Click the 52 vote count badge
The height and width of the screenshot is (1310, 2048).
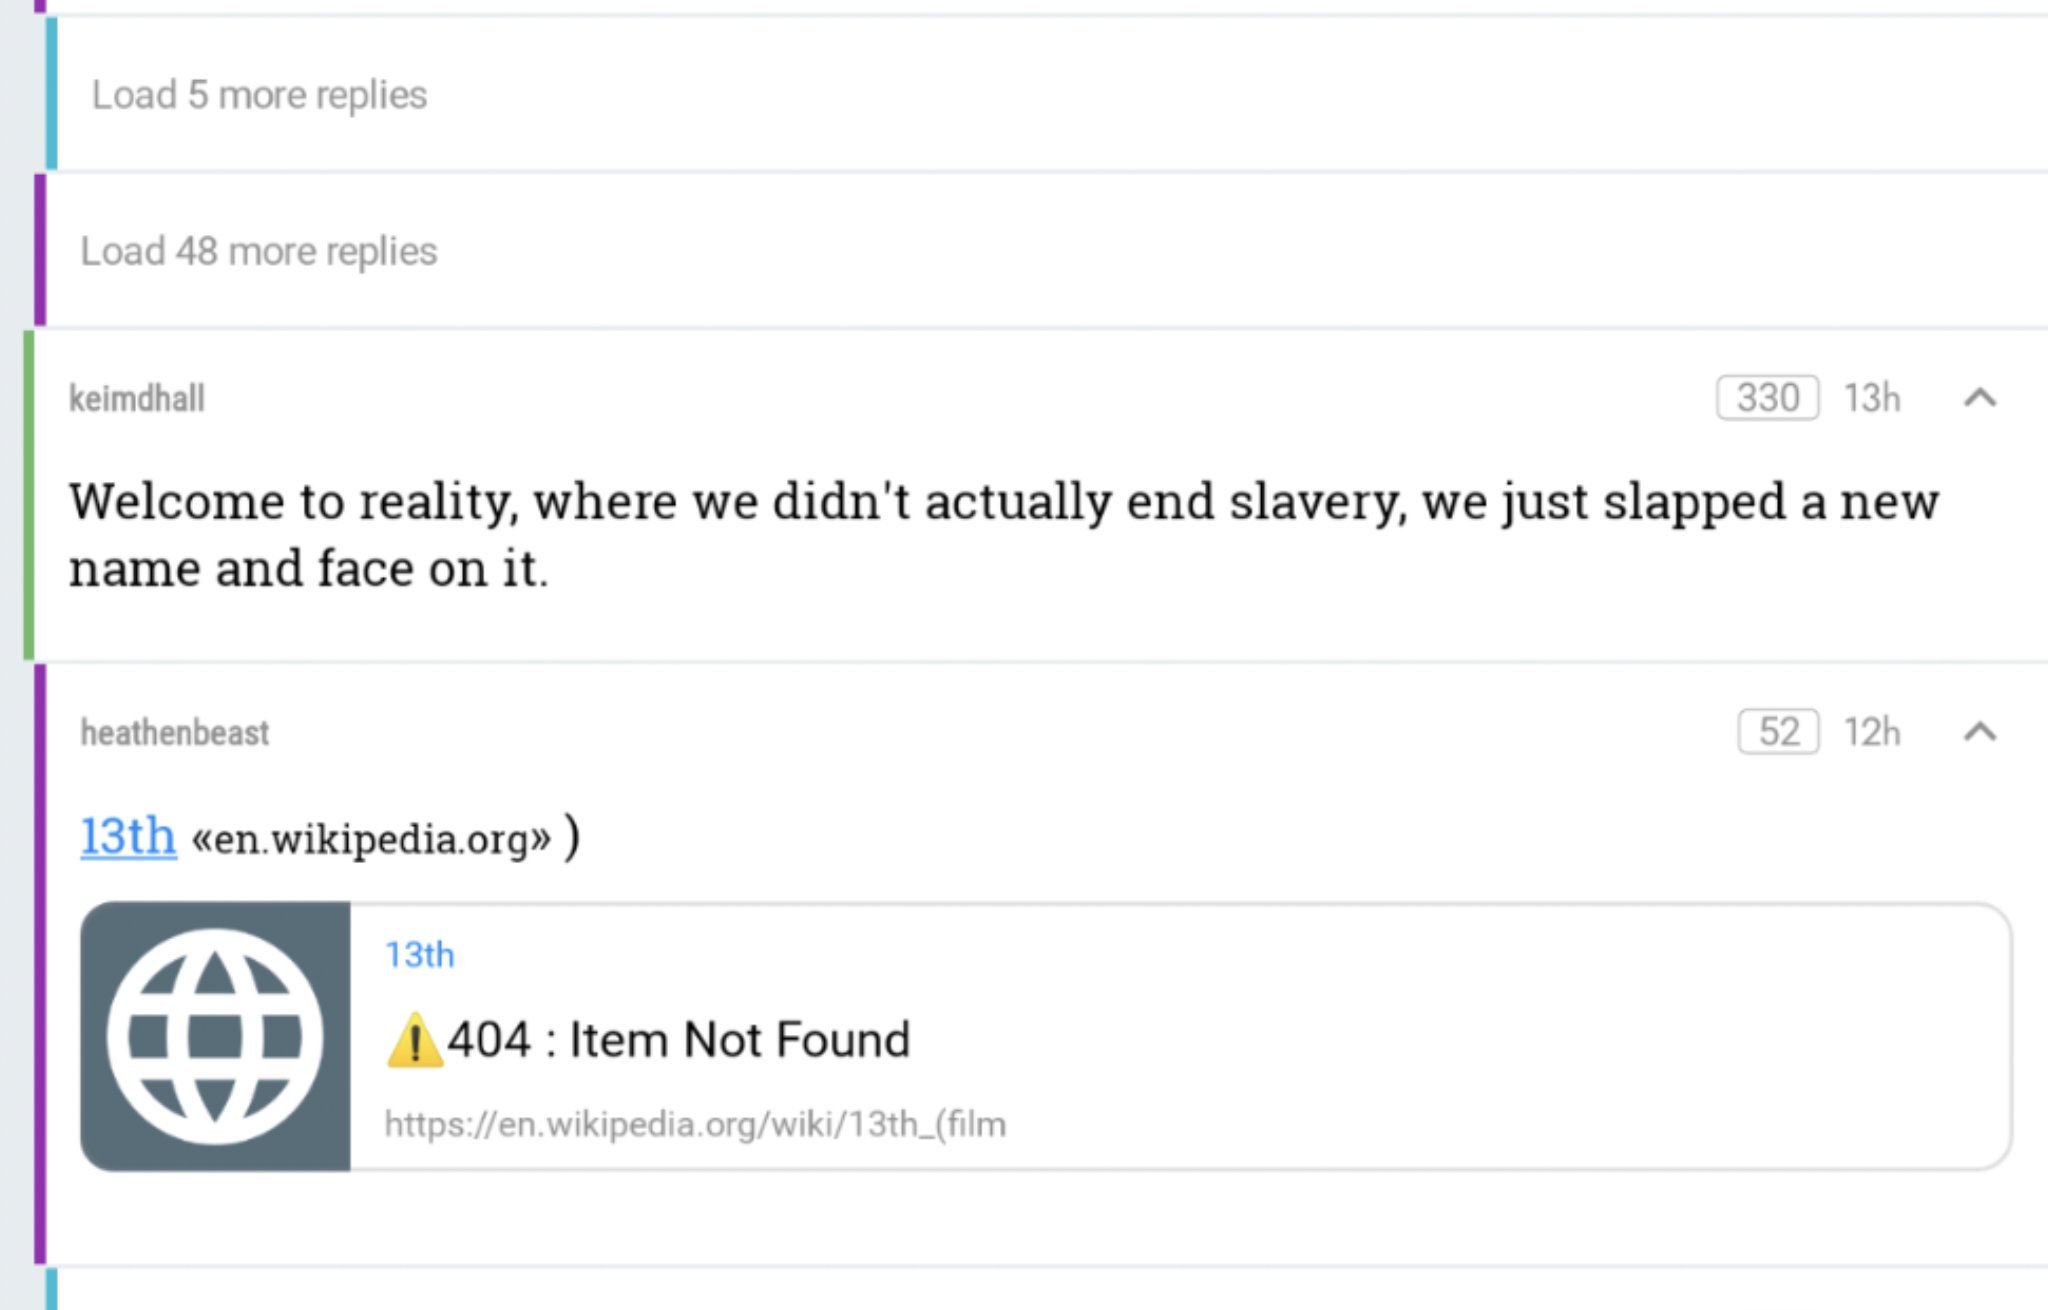pyautogui.click(x=1778, y=732)
